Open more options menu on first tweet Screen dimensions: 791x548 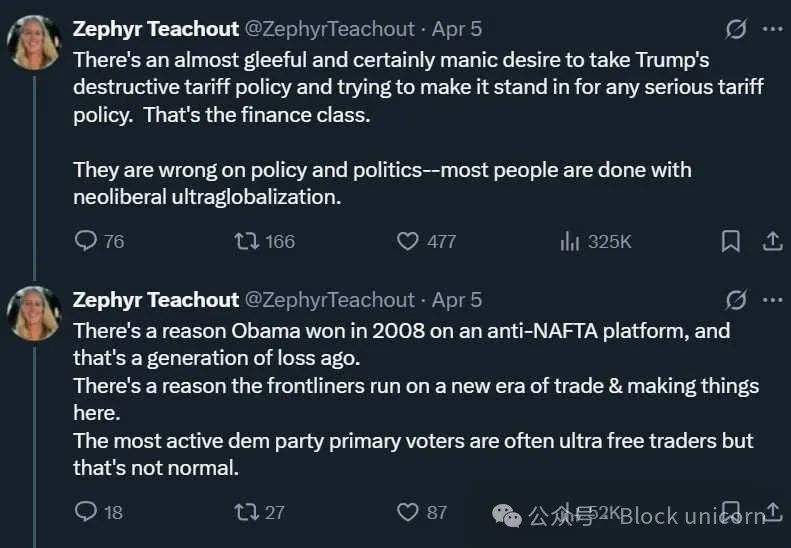tap(772, 30)
